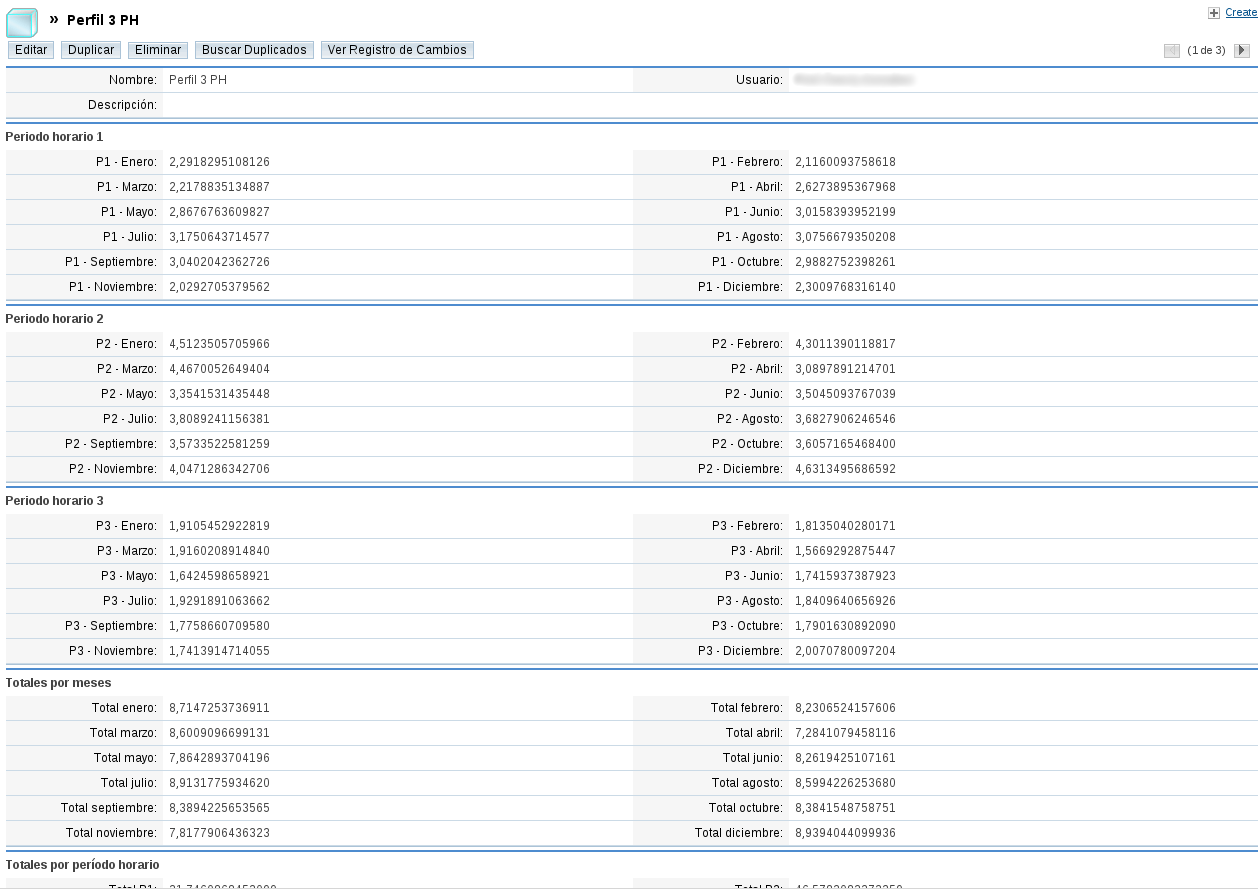Image resolution: width=1258 pixels, height=889 pixels.
Task: Go to the next record with the right arrow
Action: pos(1242,50)
